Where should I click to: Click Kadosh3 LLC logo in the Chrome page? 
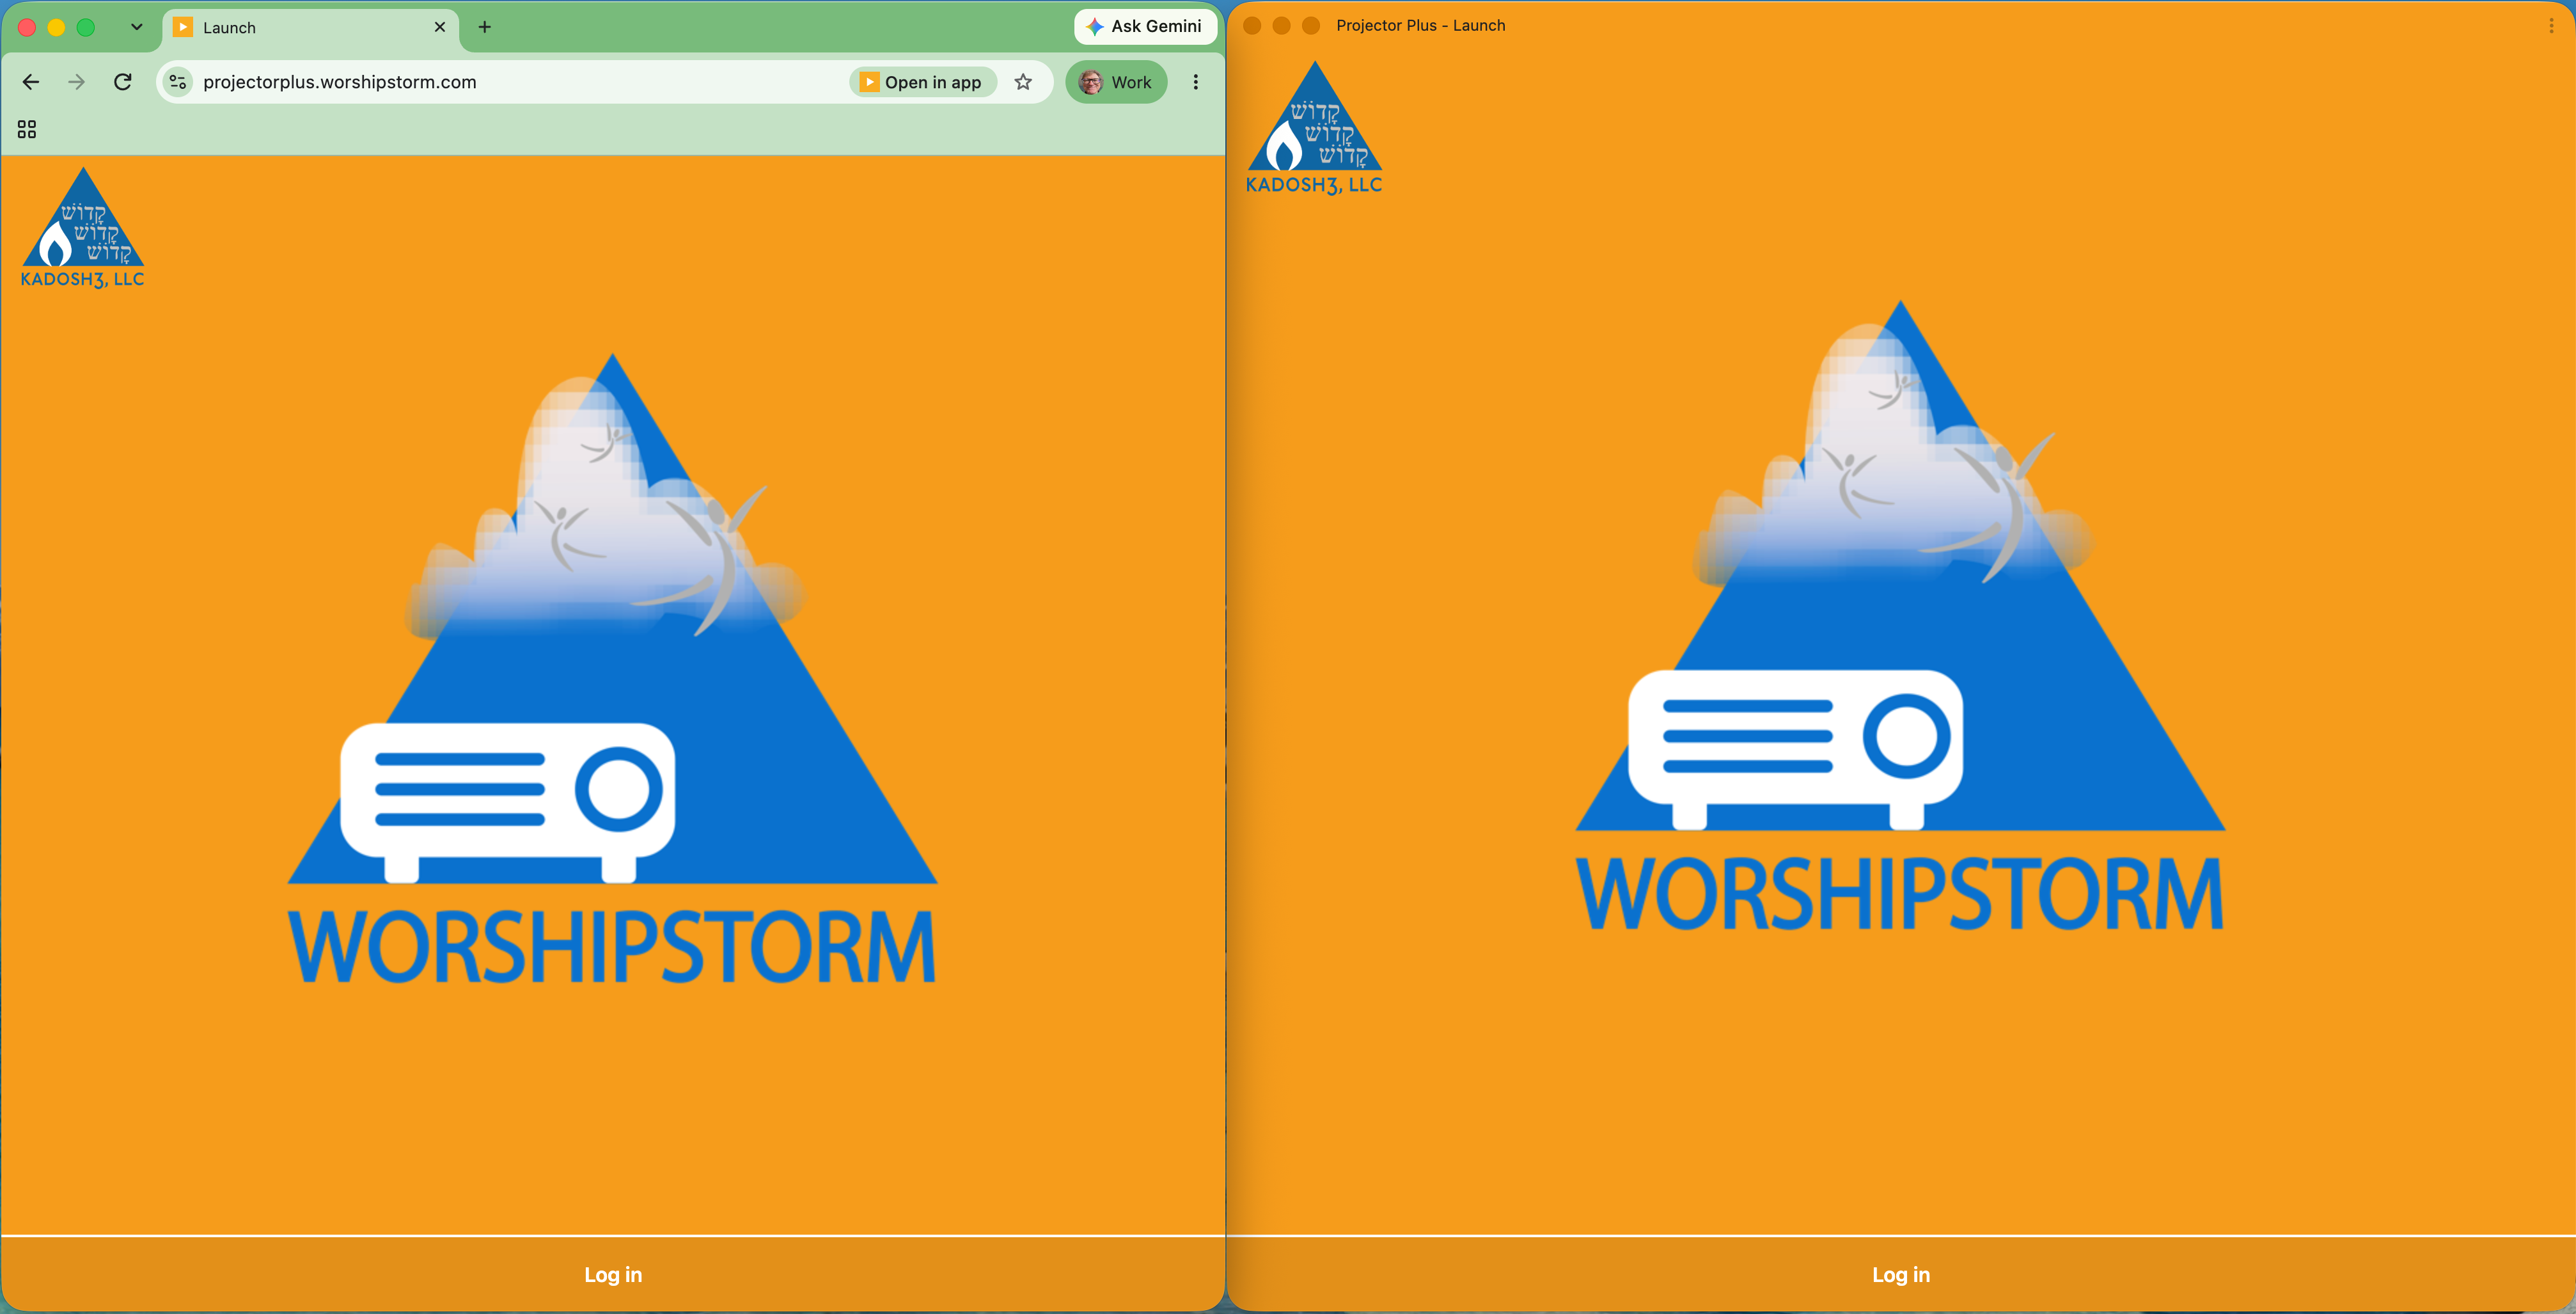pyautogui.click(x=83, y=228)
